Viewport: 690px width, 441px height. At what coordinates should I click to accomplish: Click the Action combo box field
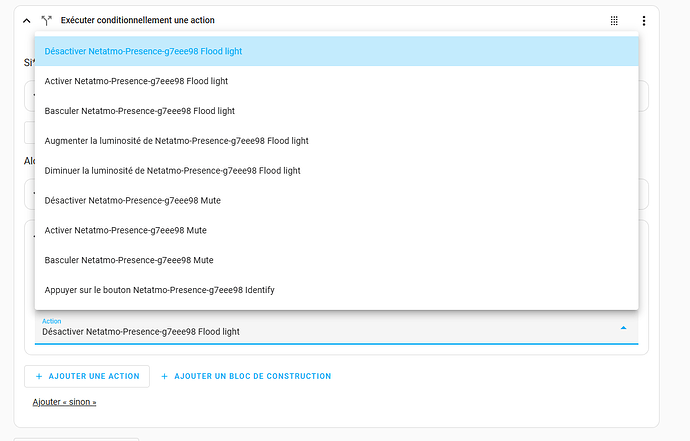tap(337, 328)
